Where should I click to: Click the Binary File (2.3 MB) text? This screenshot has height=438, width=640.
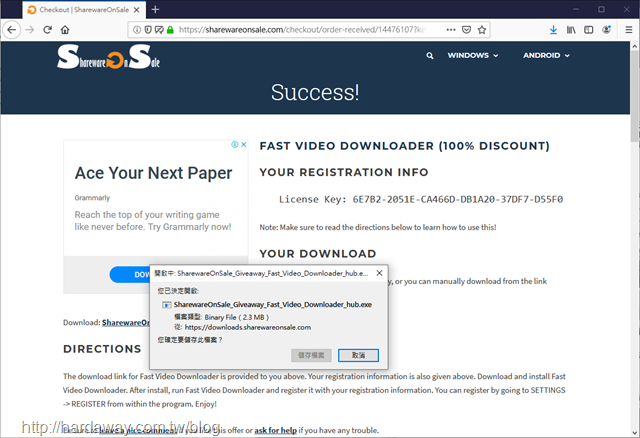tap(237, 317)
